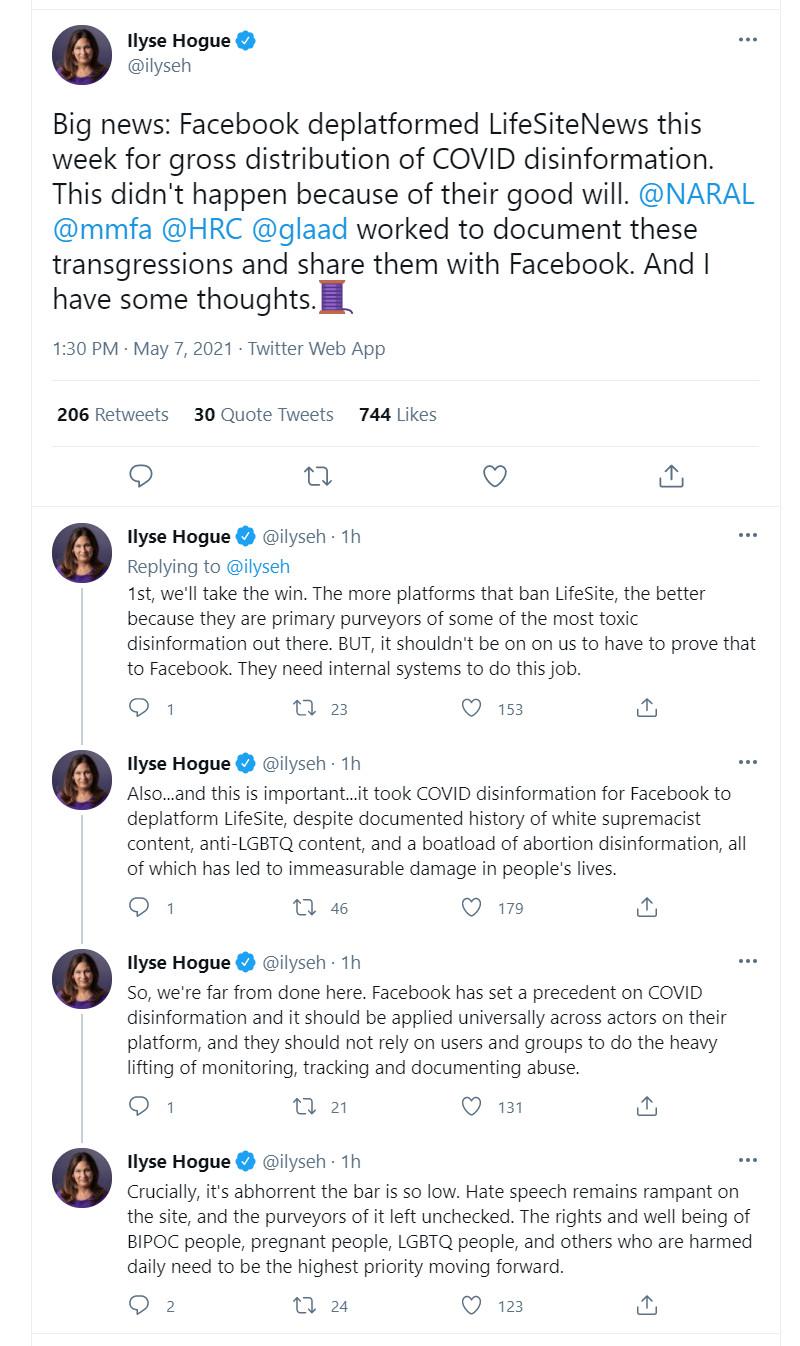Like the reply with 179 likes
Screen dimensions: 800x1346
click(x=472, y=907)
